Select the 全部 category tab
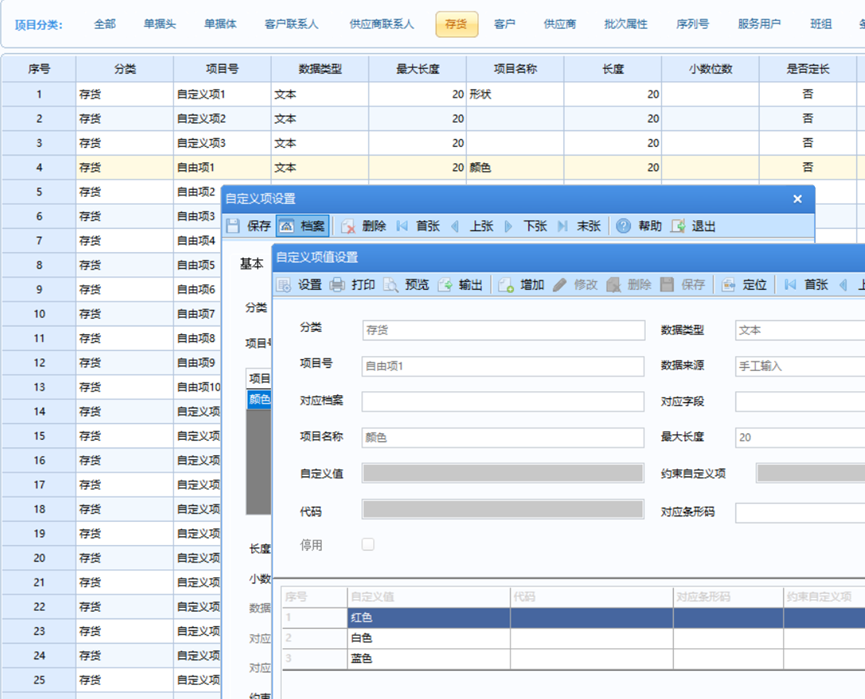865x699 pixels. click(105, 24)
